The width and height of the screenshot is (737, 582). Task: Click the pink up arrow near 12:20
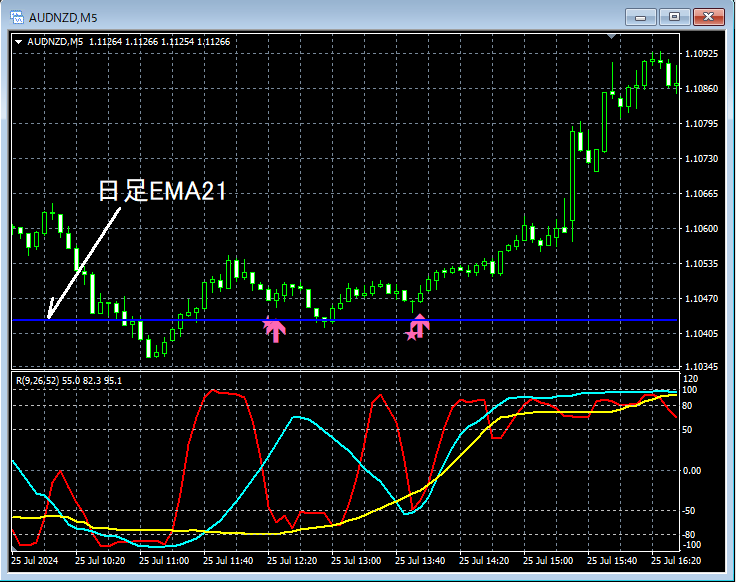point(275,331)
